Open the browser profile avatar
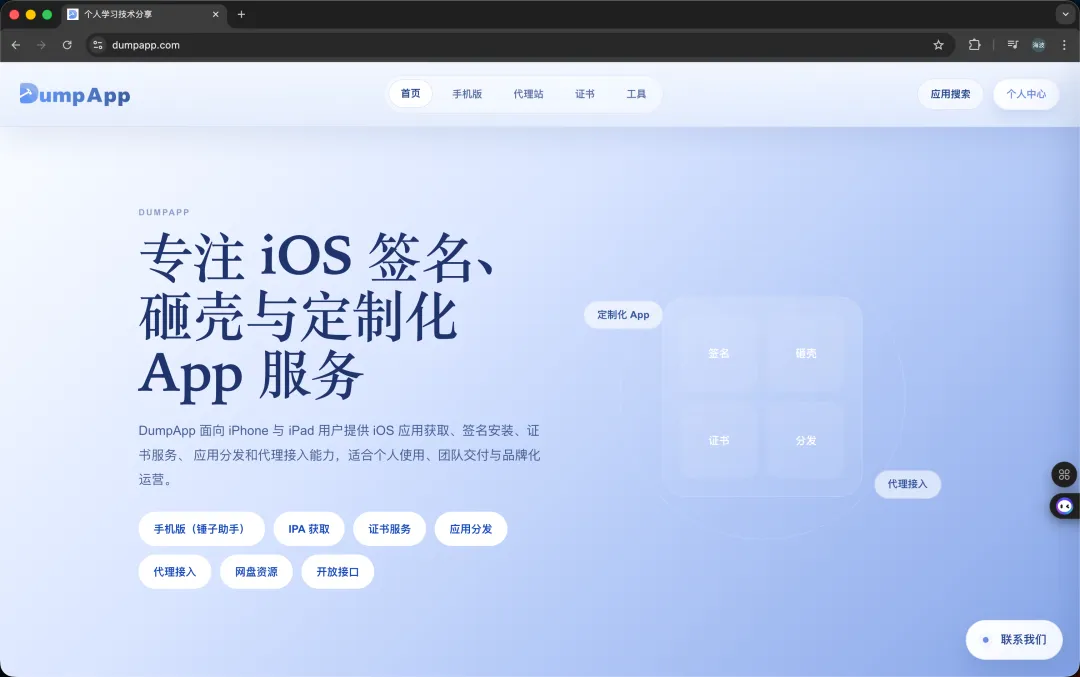Image resolution: width=1080 pixels, height=677 pixels. click(1038, 45)
